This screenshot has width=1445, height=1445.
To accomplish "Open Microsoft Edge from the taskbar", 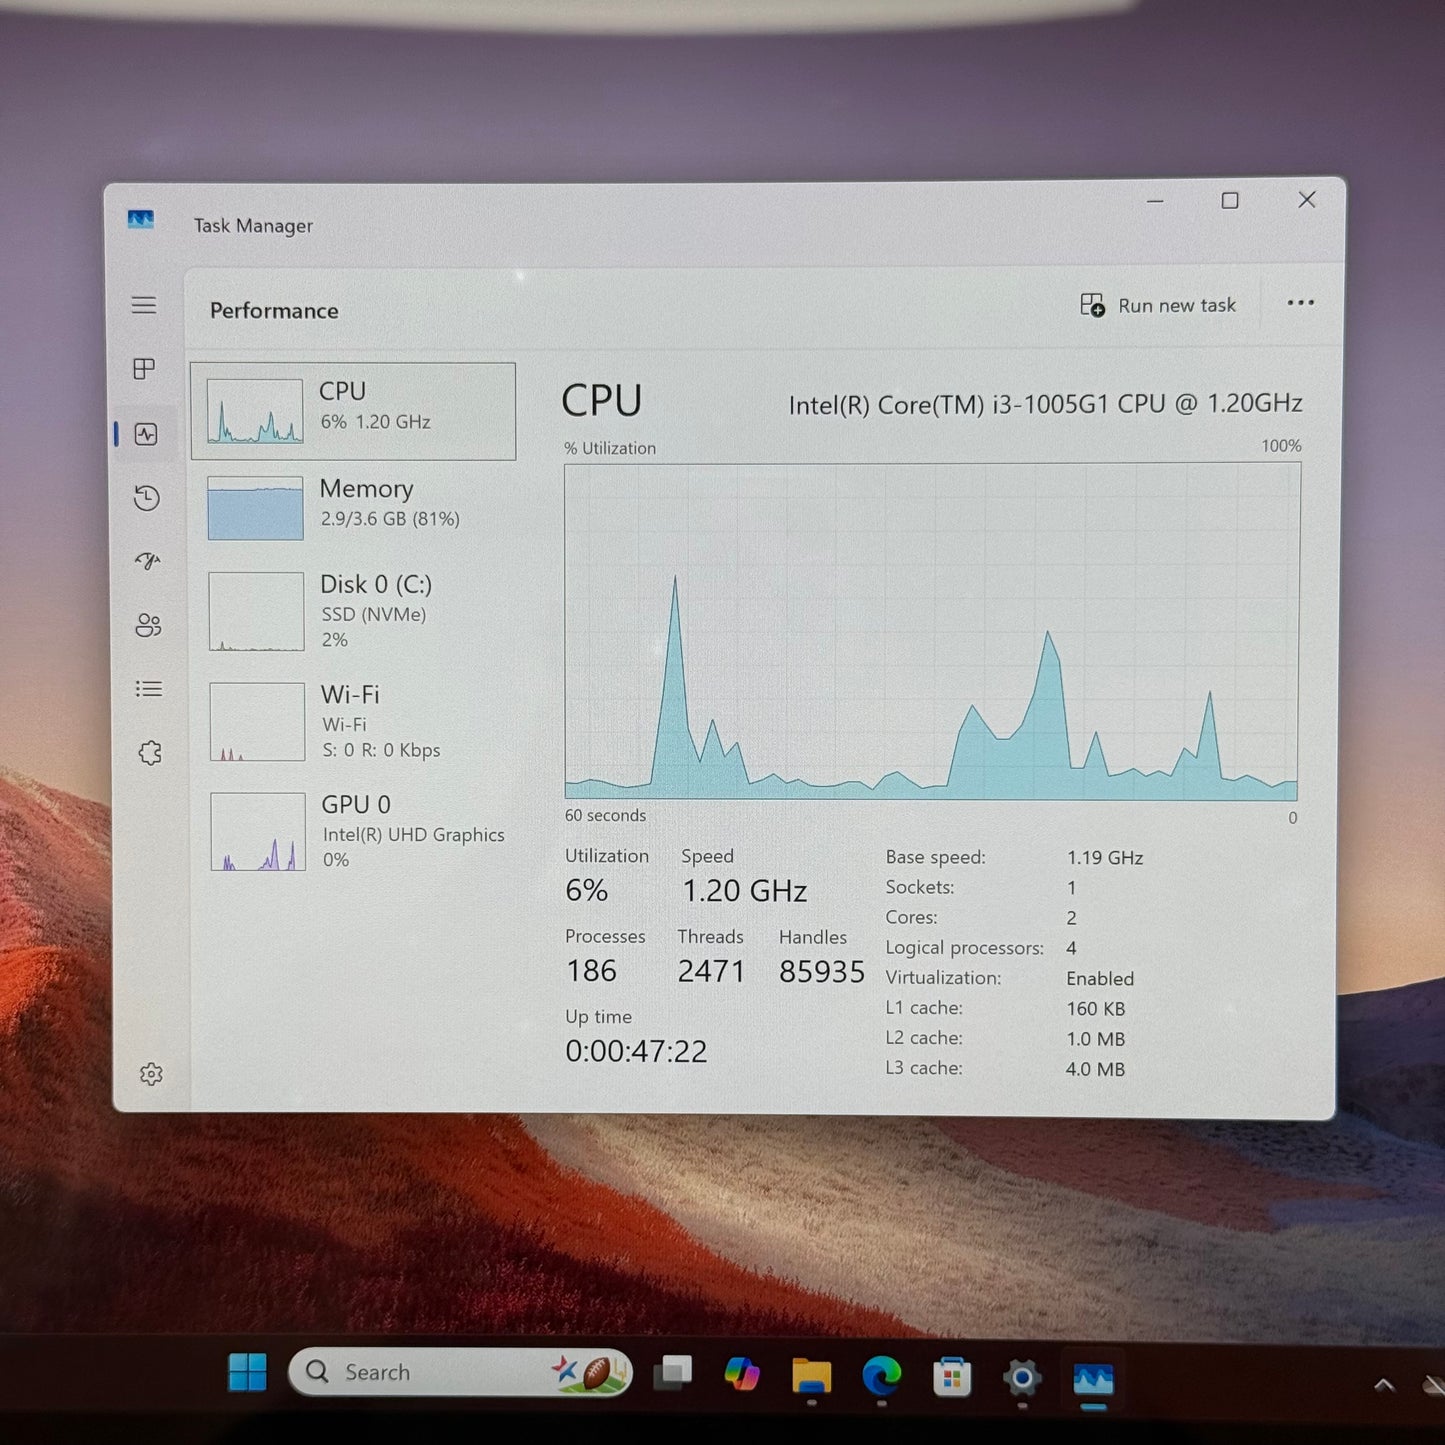I will pyautogui.click(x=881, y=1377).
